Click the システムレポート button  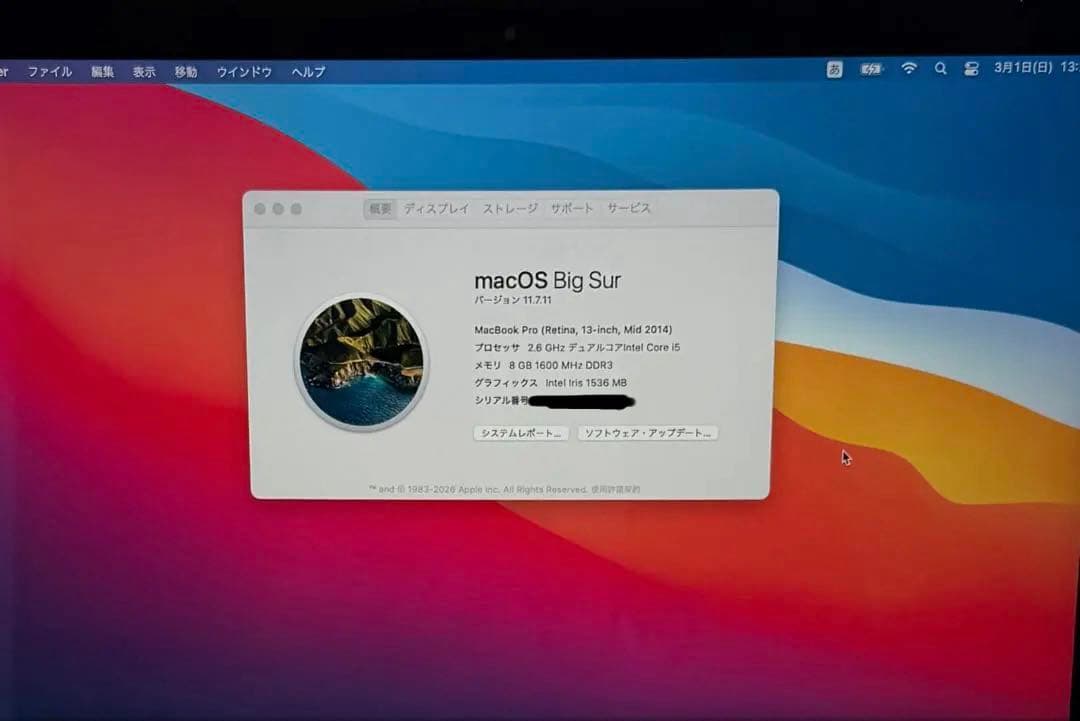coord(521,433)
